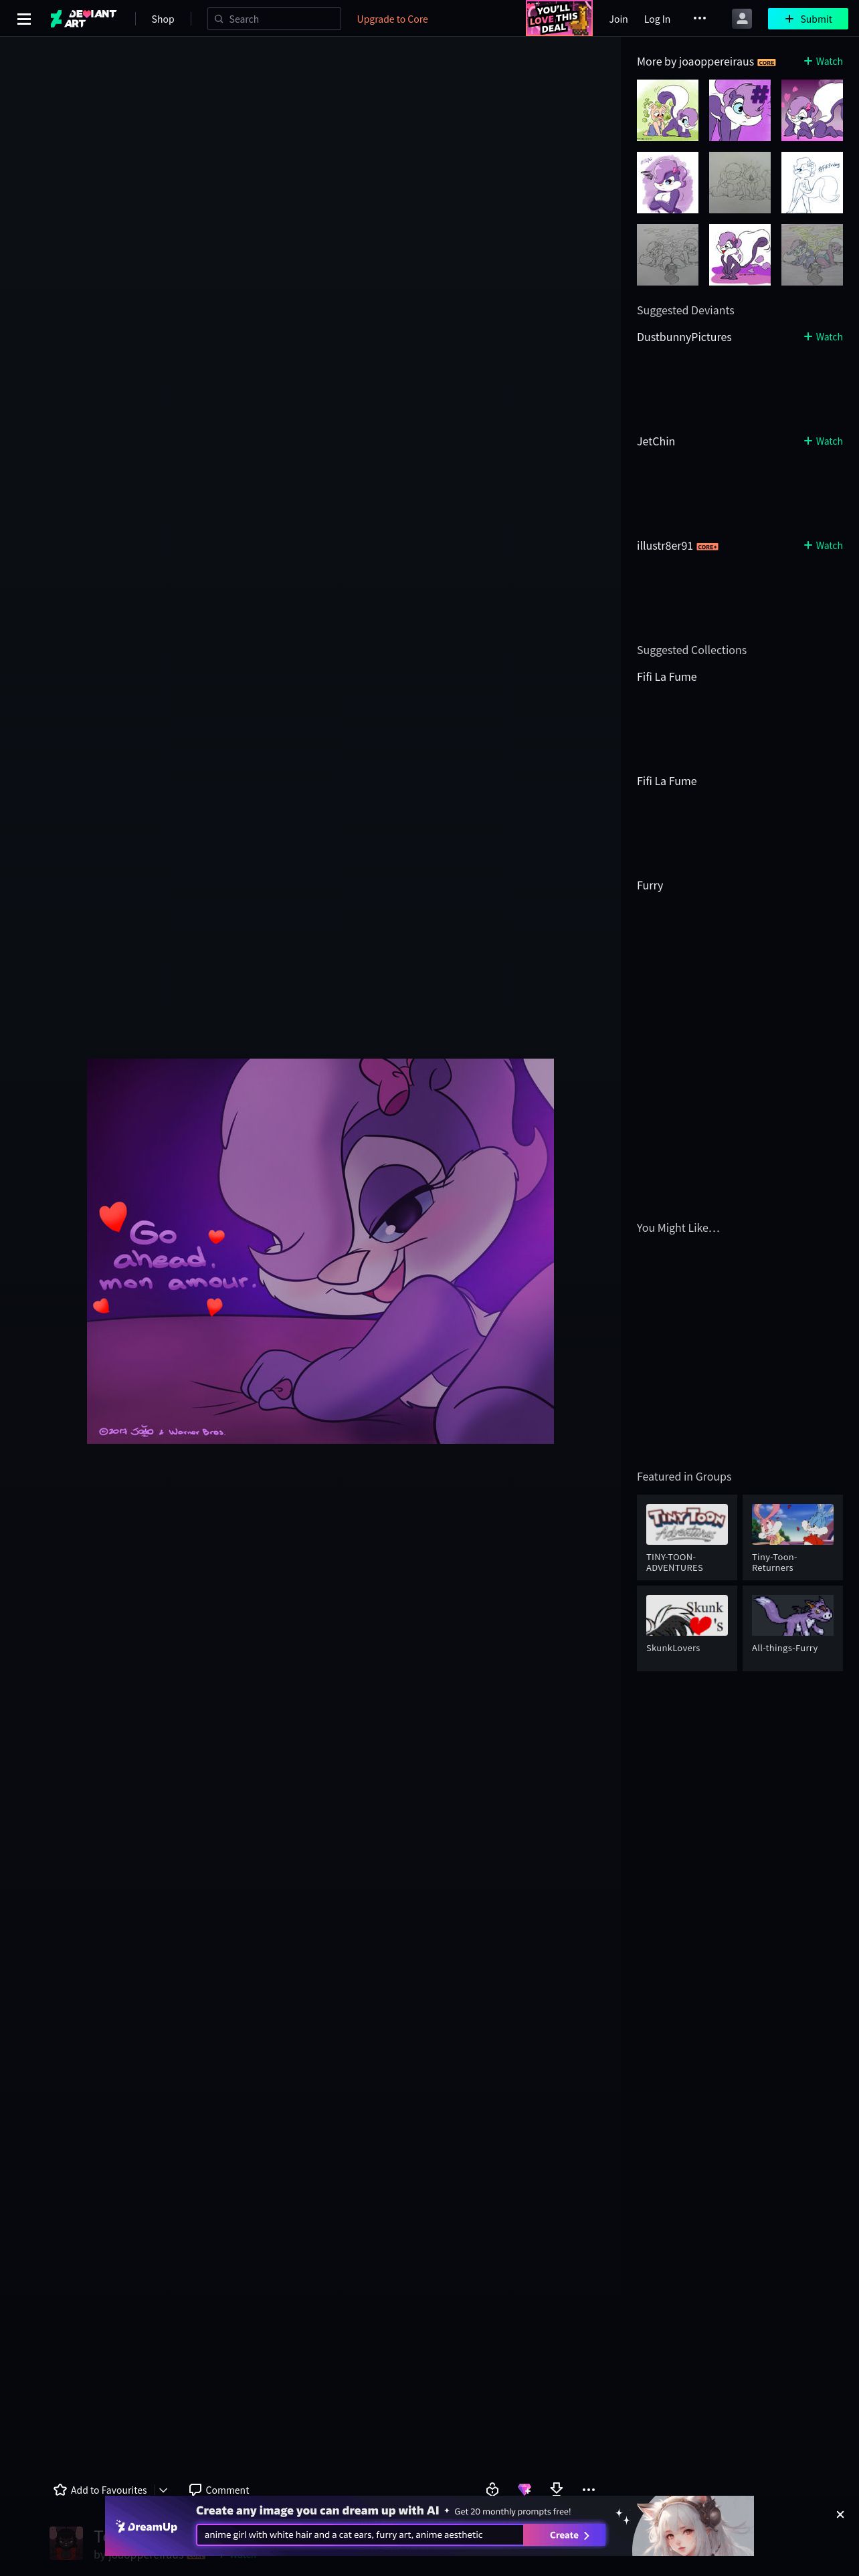The height and width of the screenshot is (2576, 859).
Task: Click the Comment speech bubble button
Action: tap(219, 2490)
